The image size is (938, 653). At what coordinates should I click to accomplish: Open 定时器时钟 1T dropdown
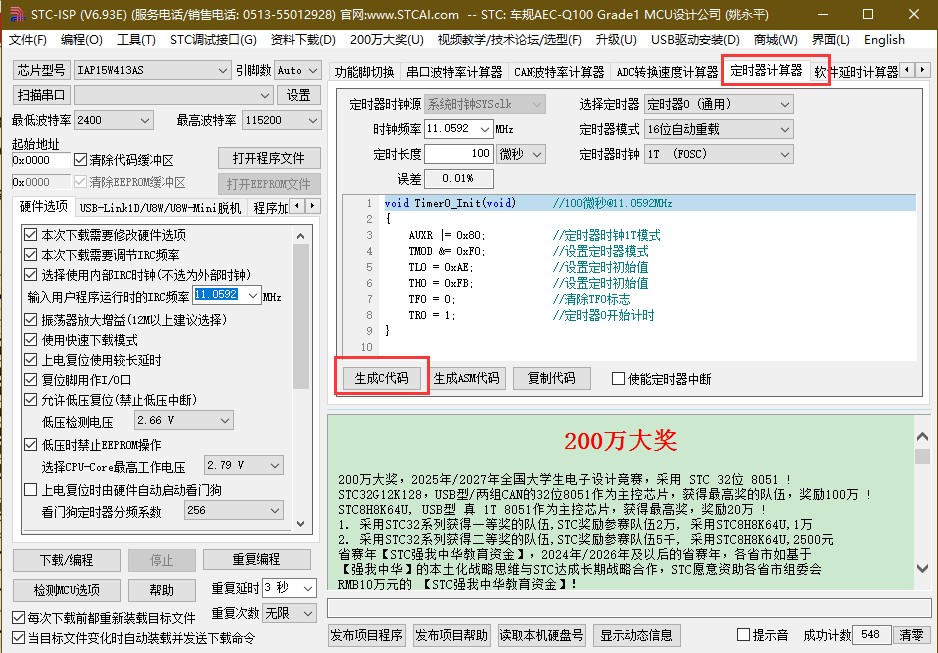(718, 154)
